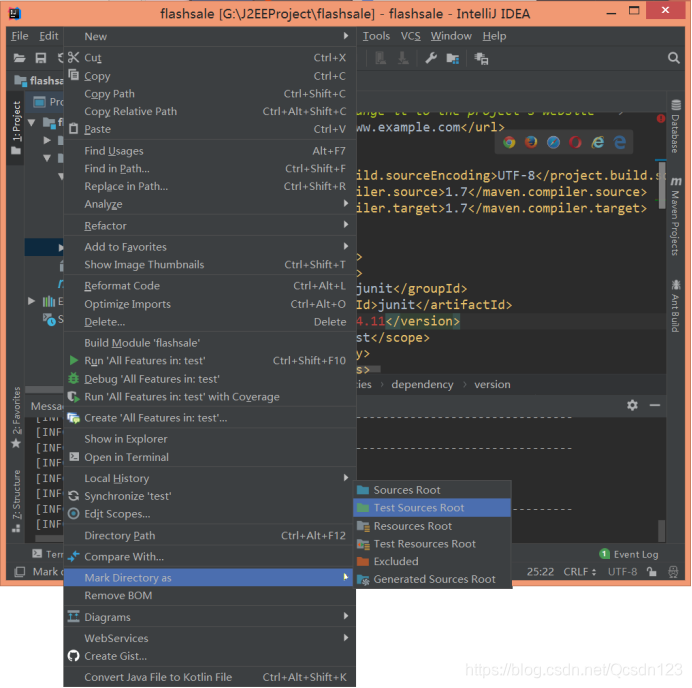Click the wrench settings toolbar icon
Viewport: 692px width, 688px height.
point(431,58)
